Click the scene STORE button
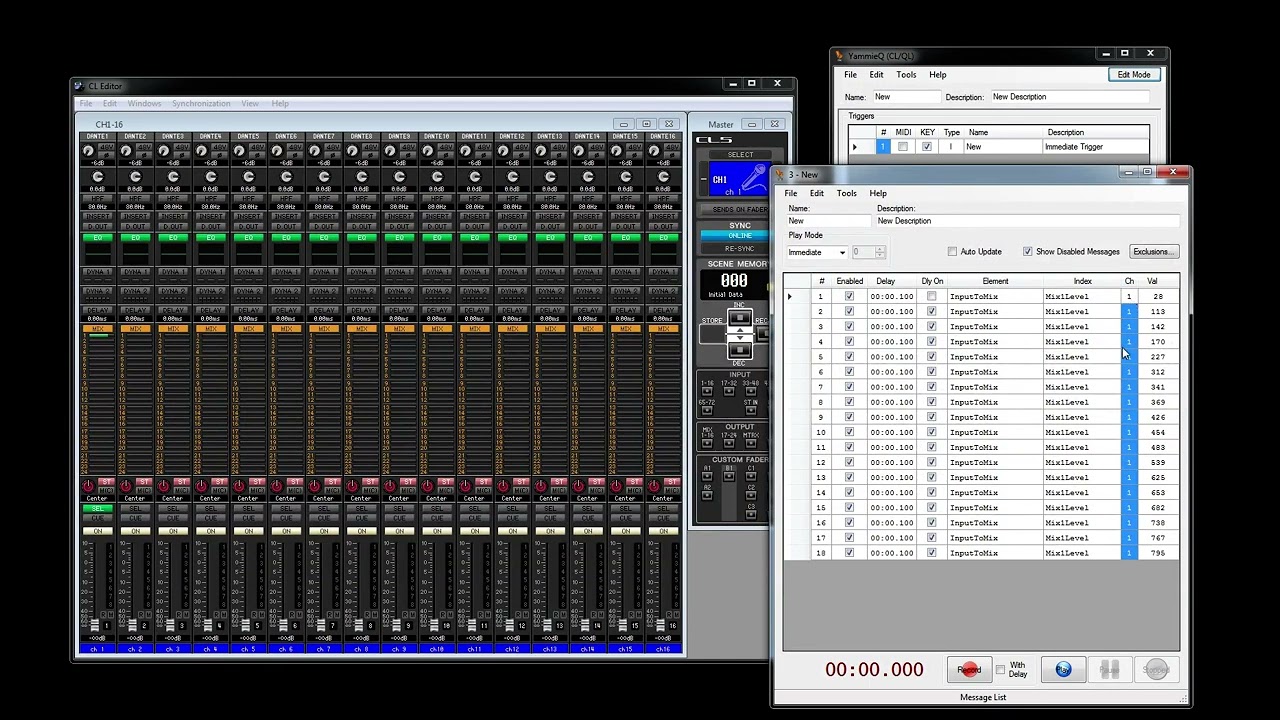The width and height of the screenshot is (1280, 720). (712, 333)
